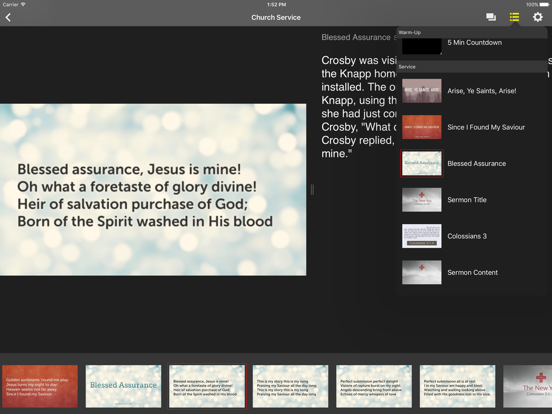The width and height of the screenshot is (552, 414).
Task: Click 'Since I Found My Saviour' text
Action: (486, 127)
